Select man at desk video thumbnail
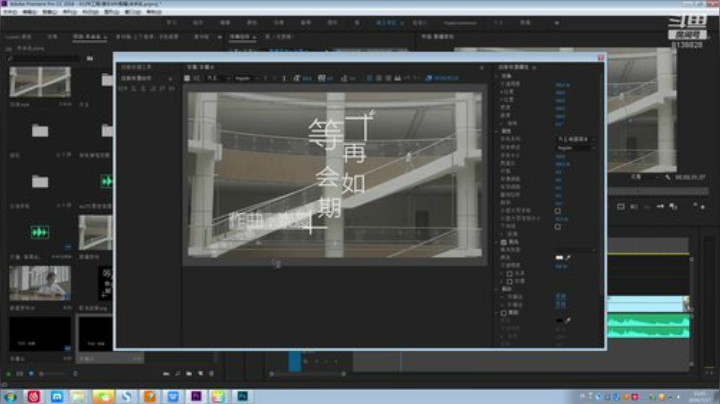This screenshot has height=404, width=720. click(40, 283)
